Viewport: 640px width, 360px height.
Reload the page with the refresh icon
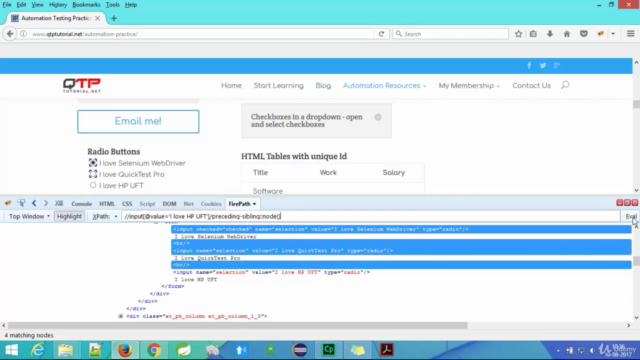click(381, 34)
